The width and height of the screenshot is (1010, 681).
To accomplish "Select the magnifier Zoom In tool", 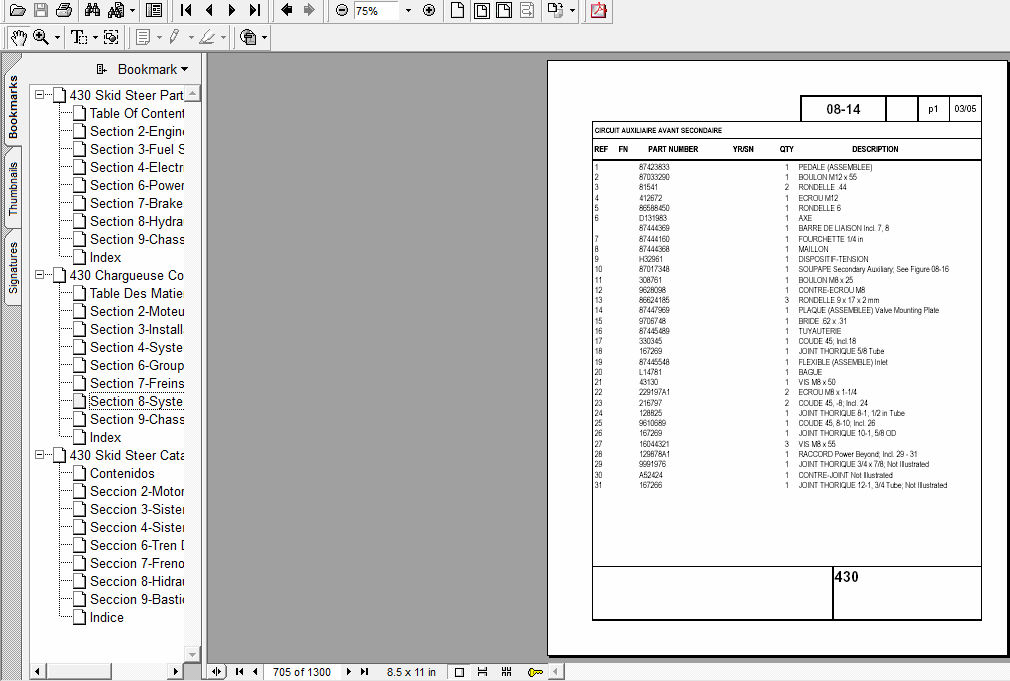I will pyautogui.click(x=41, y=37).
